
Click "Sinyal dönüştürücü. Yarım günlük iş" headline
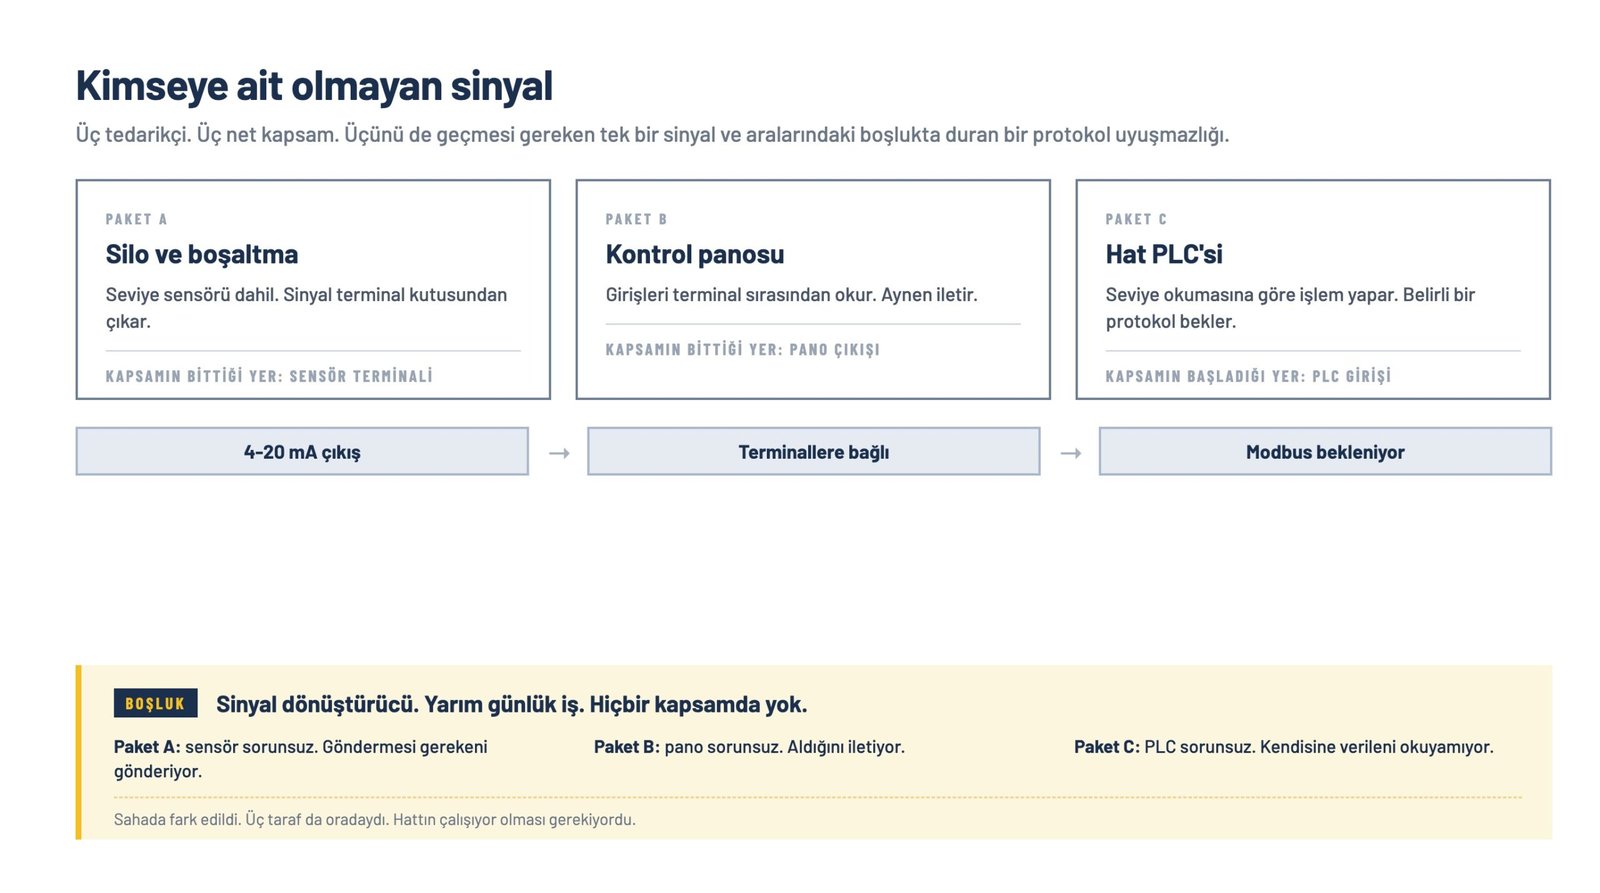(512, 705)
